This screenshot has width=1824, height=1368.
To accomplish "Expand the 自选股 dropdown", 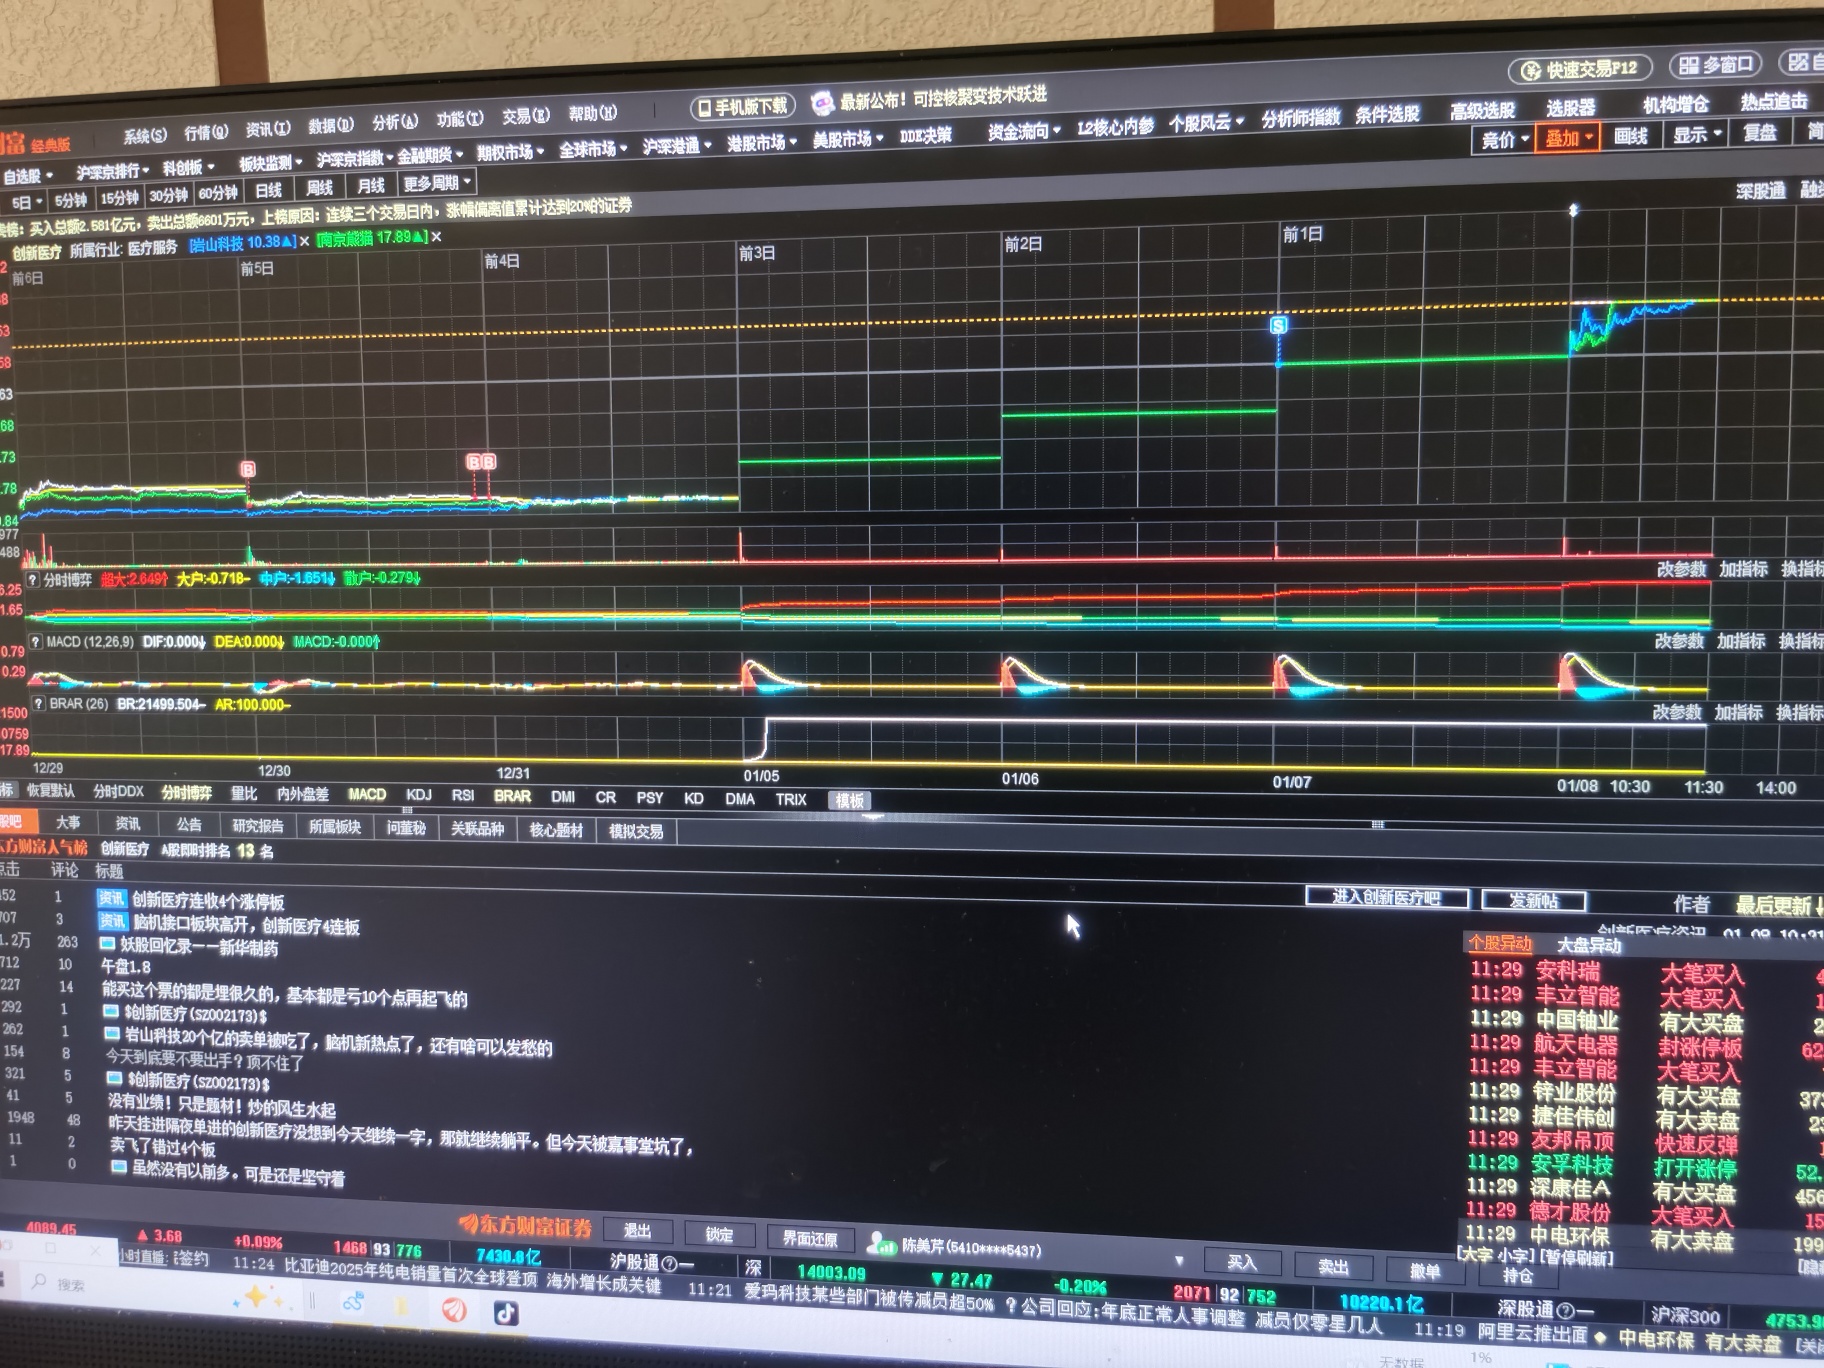I will (27, 176).
